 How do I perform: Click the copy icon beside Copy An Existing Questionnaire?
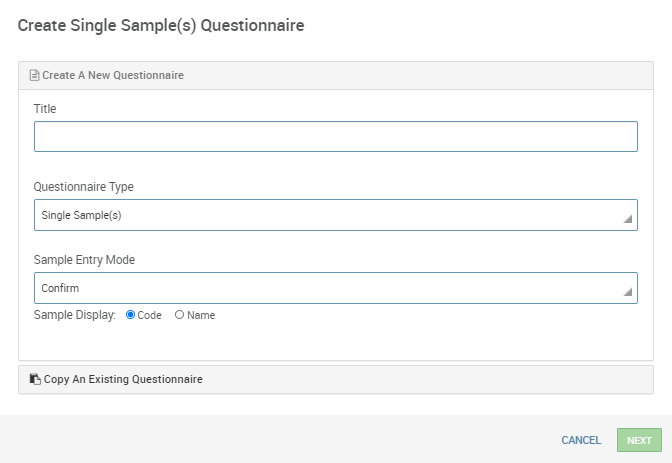[x=35, y=379]
